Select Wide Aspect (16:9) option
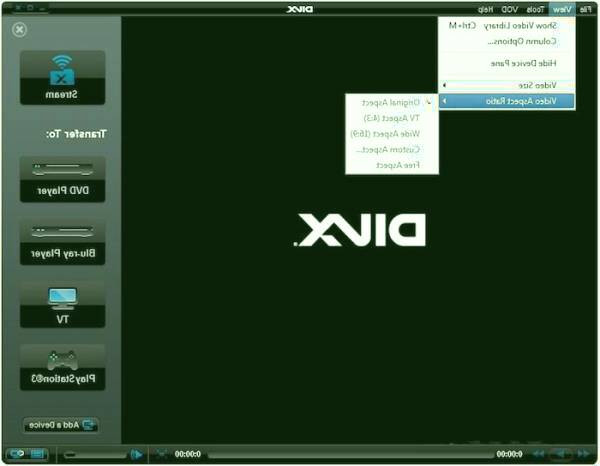This screenshot has height=466, width=600. 392,134
